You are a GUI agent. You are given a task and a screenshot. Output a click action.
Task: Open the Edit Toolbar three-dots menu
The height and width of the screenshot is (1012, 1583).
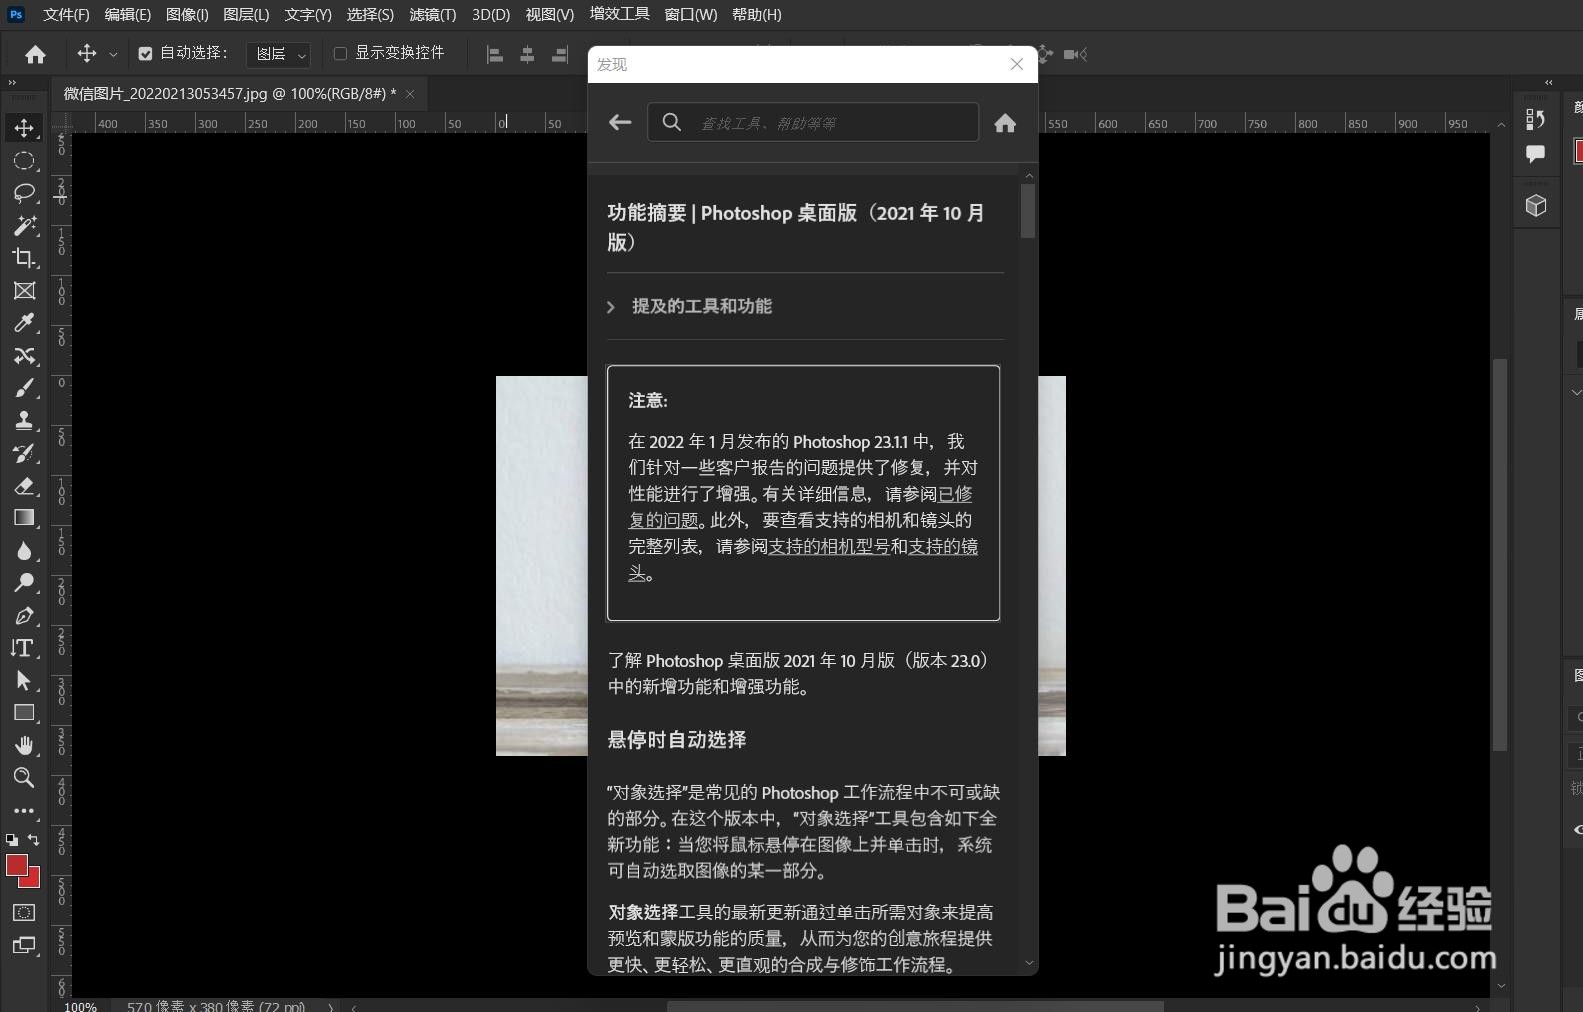24,811
